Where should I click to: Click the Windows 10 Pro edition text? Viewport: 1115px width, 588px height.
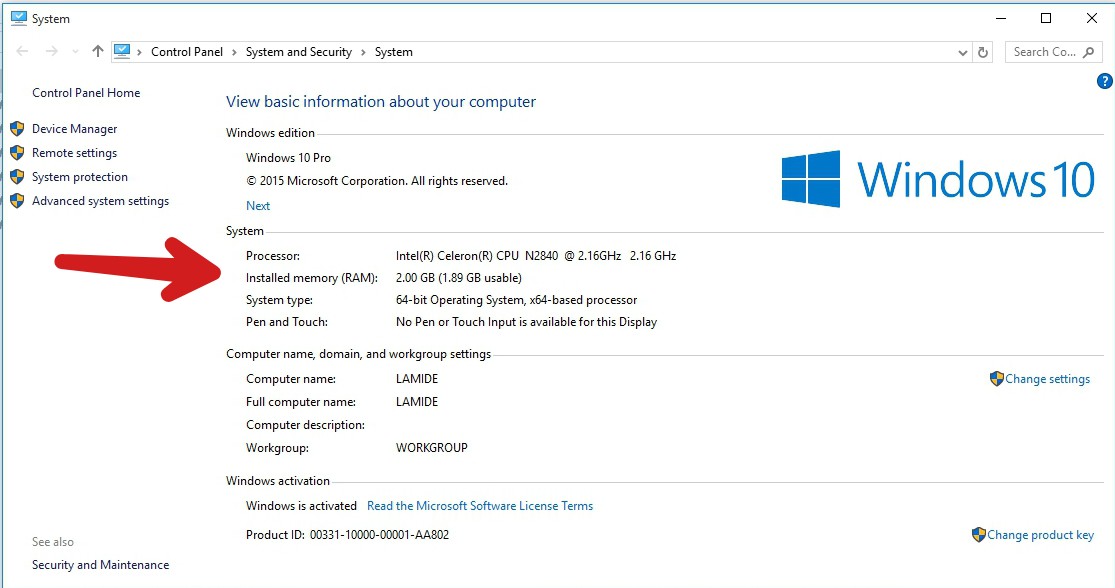click(x=289, y=158)
